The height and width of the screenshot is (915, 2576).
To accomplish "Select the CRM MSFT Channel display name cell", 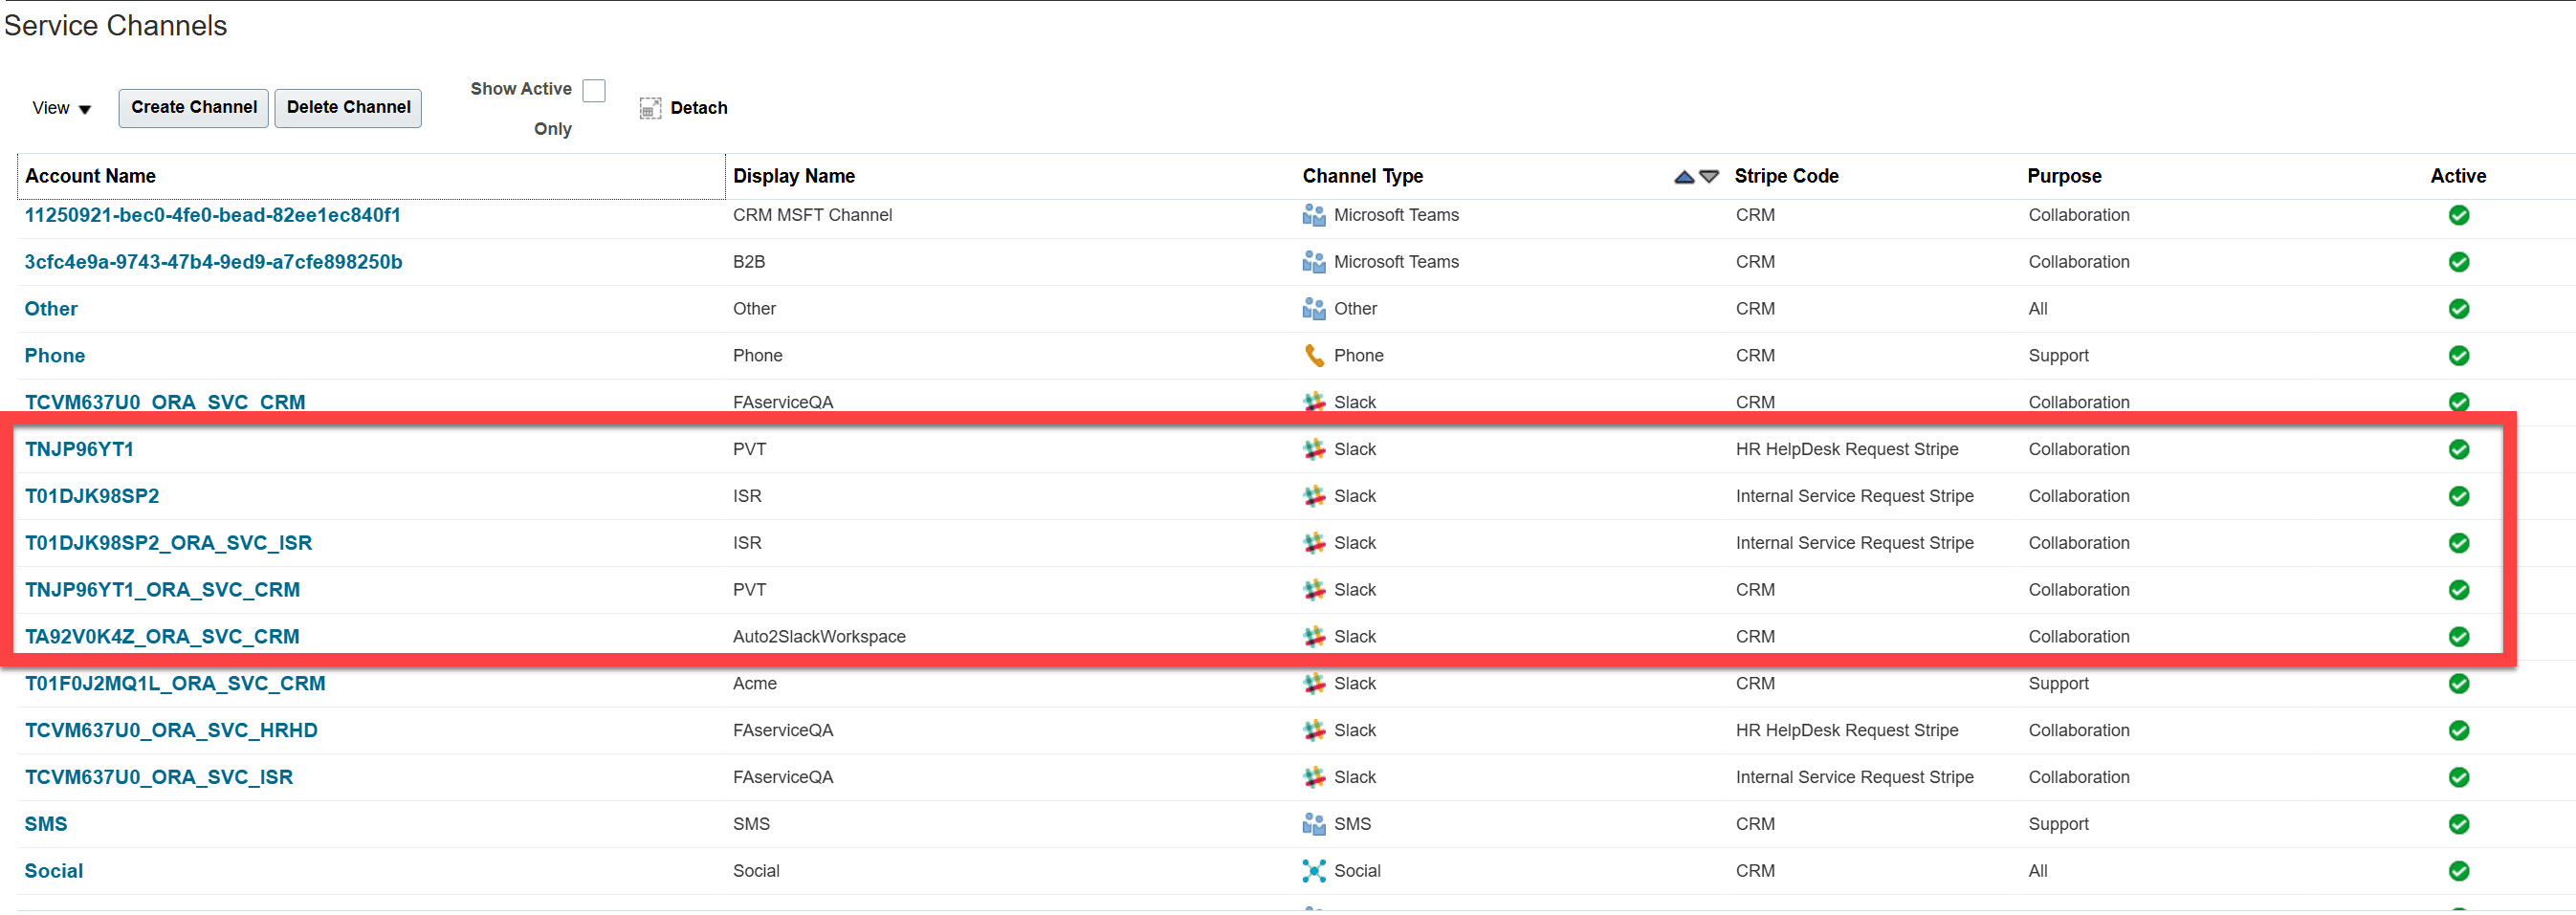I will coord(812,216).
